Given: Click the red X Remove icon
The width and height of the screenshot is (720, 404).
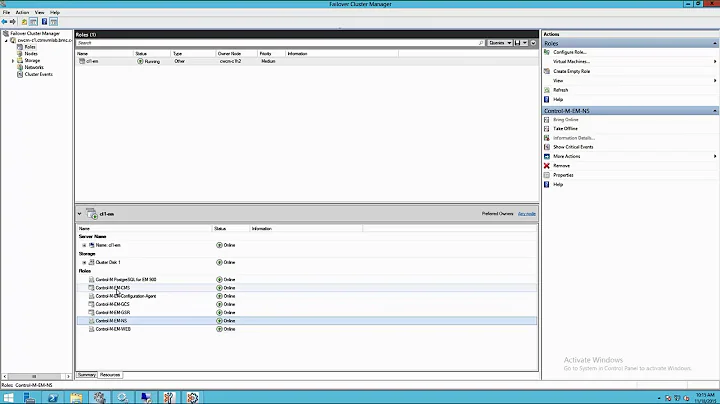Looking at the screenshot, I should tap(546, 166).
